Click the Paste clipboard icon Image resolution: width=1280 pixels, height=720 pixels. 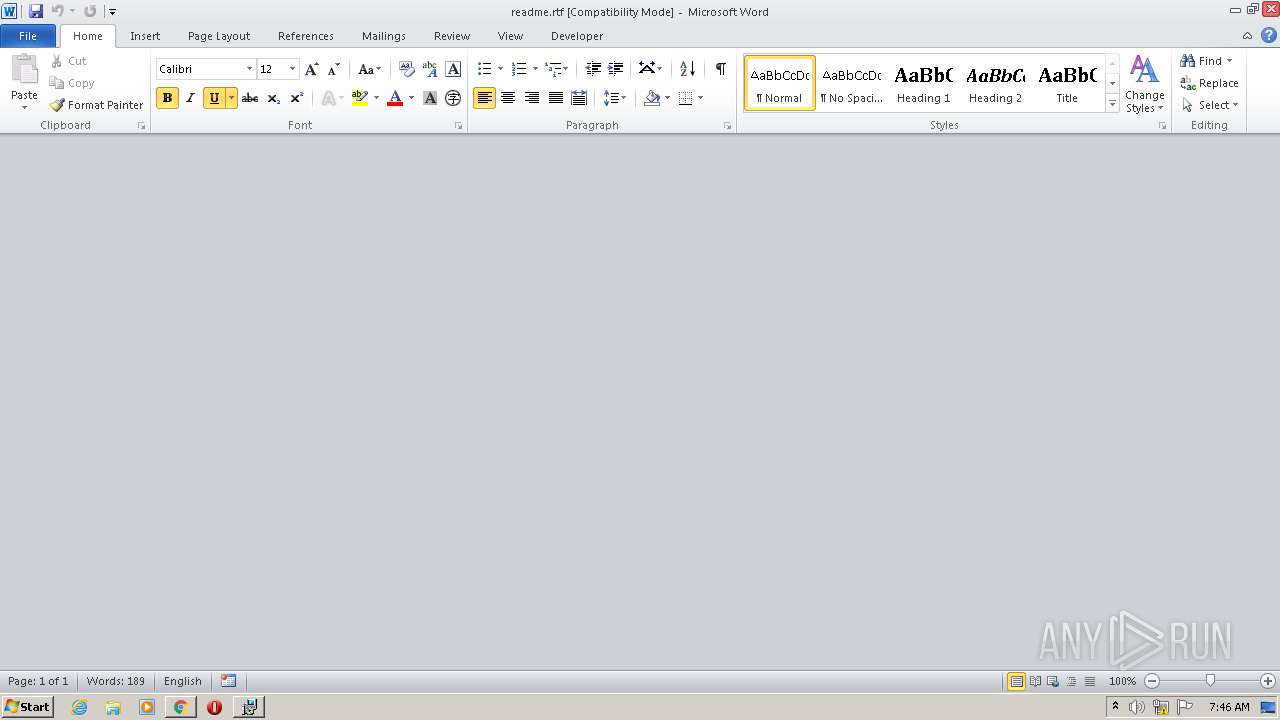pyautogui.click(x=24, y=70)
